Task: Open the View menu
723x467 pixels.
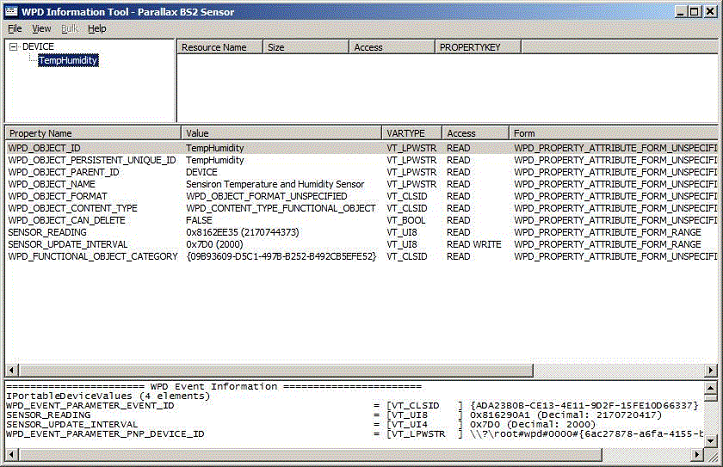Action: tap(41, 29)
